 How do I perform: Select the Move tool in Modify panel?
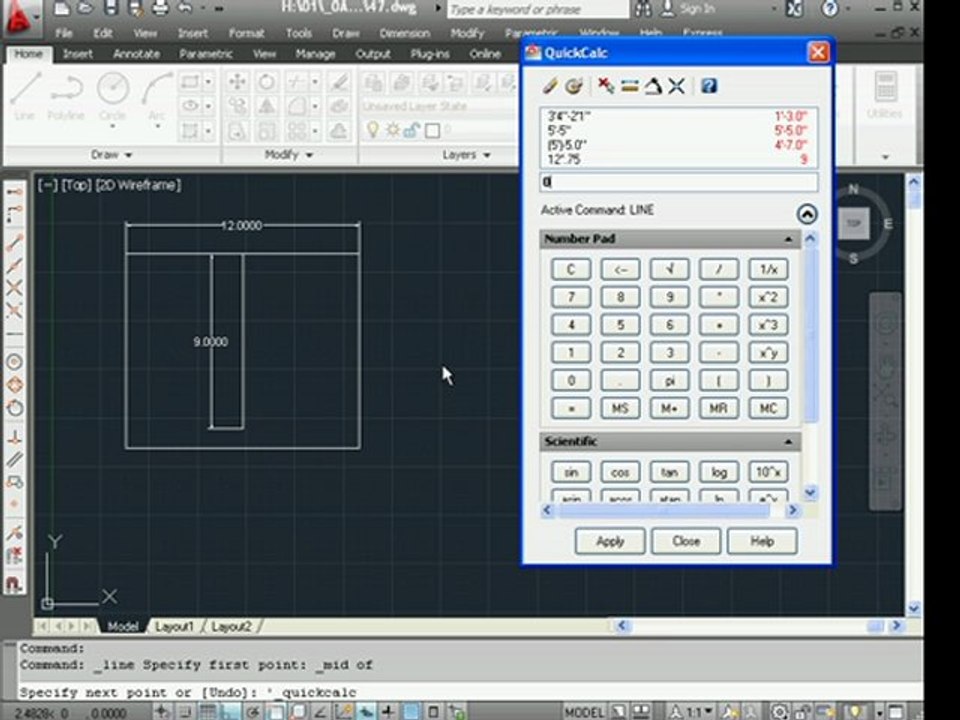pos(237,81)
